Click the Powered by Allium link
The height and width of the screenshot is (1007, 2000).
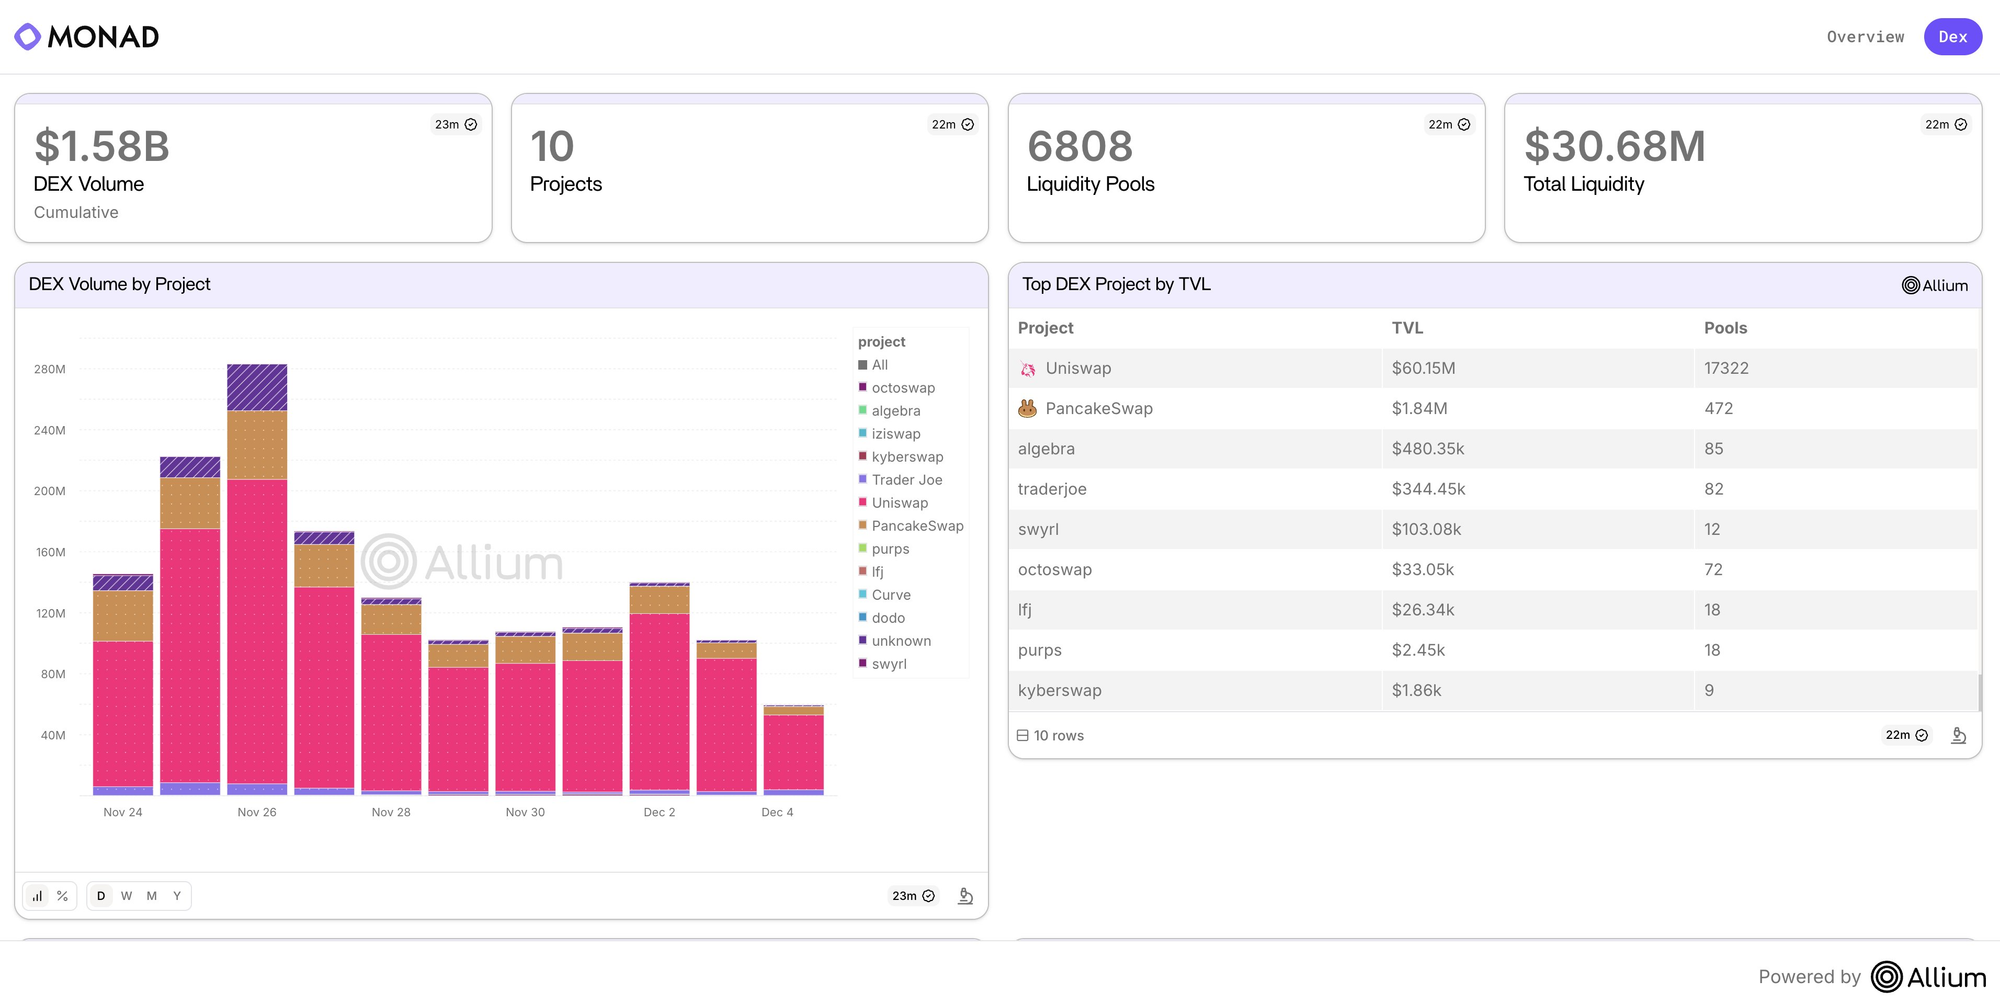pos(1872,977)
